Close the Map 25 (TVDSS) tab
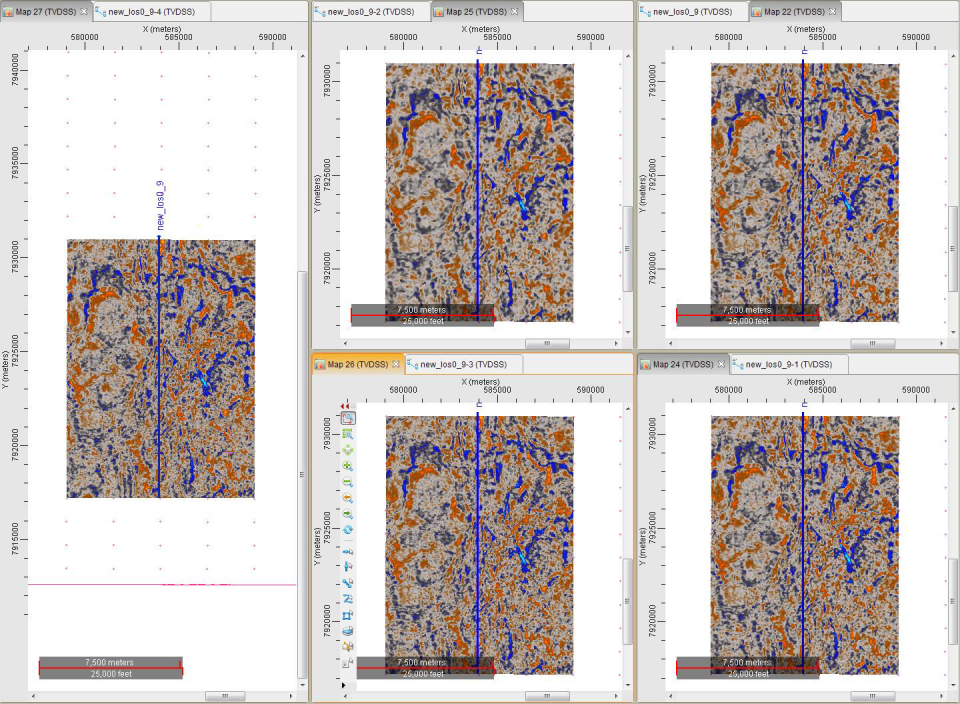 (514, 12)
